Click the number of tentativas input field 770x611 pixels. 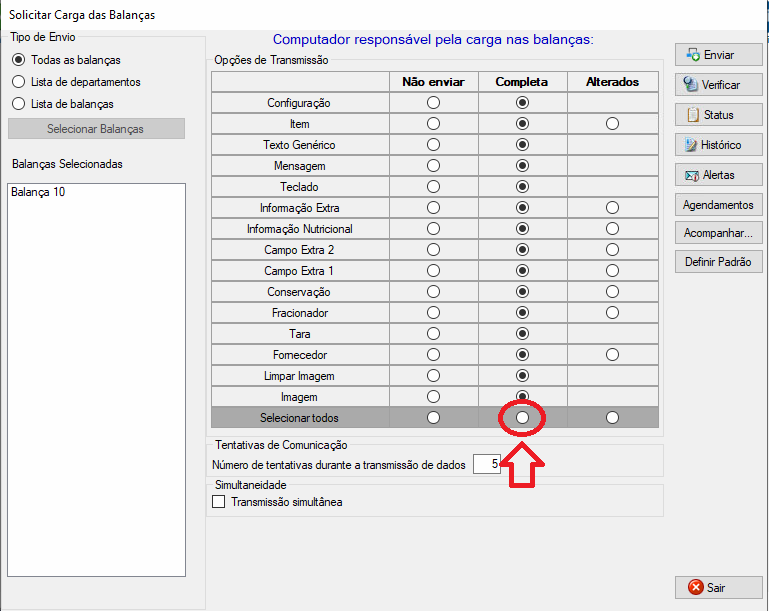(x=487, y=464)
